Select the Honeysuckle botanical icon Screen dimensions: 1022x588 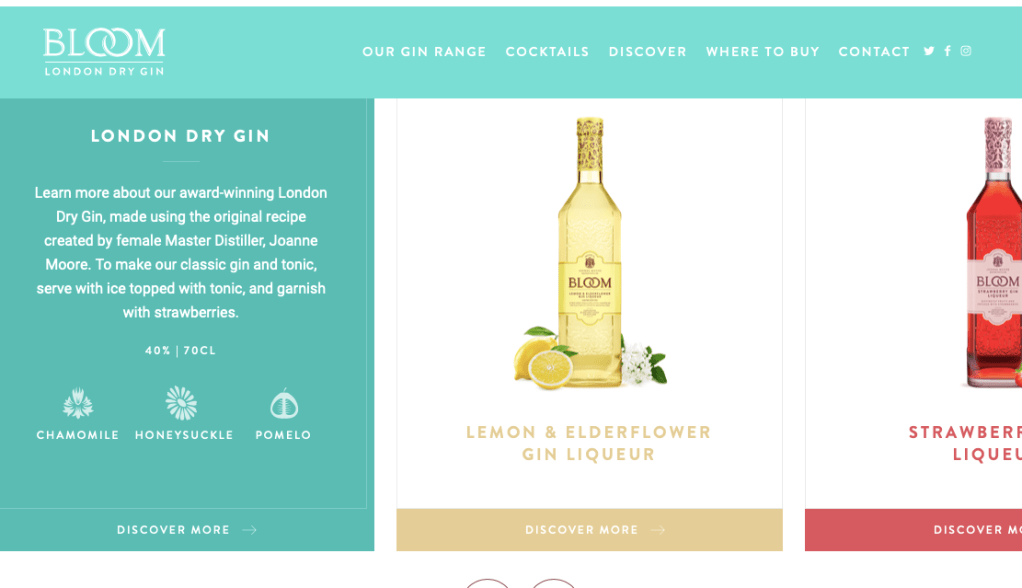(181, 402)
